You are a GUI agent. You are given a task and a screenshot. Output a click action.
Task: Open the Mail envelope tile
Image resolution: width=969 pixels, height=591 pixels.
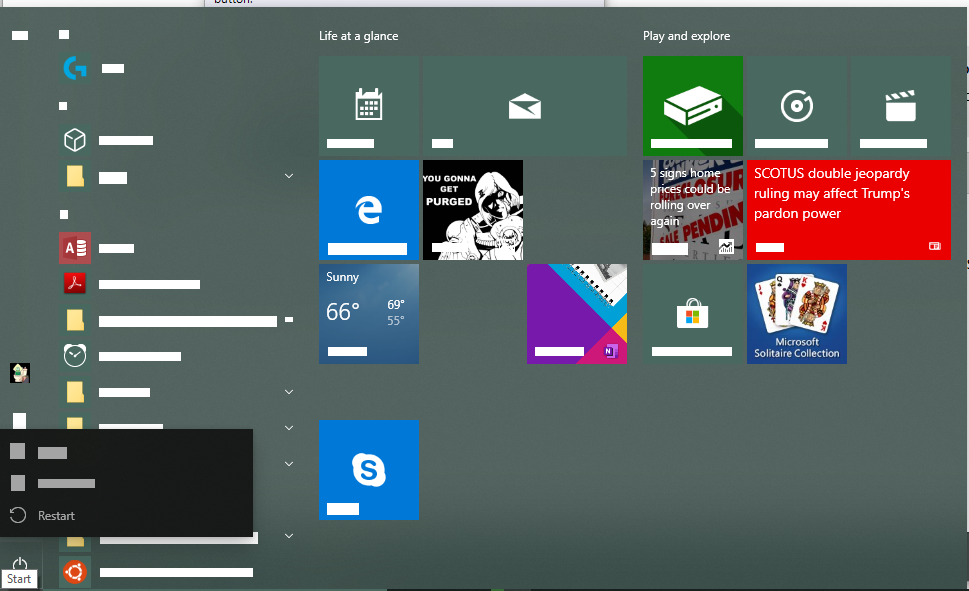click(525, 106)
